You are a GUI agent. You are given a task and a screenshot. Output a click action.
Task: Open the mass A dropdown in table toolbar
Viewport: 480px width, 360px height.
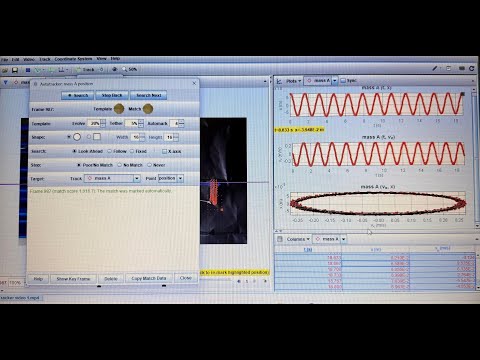click(330, 239)
